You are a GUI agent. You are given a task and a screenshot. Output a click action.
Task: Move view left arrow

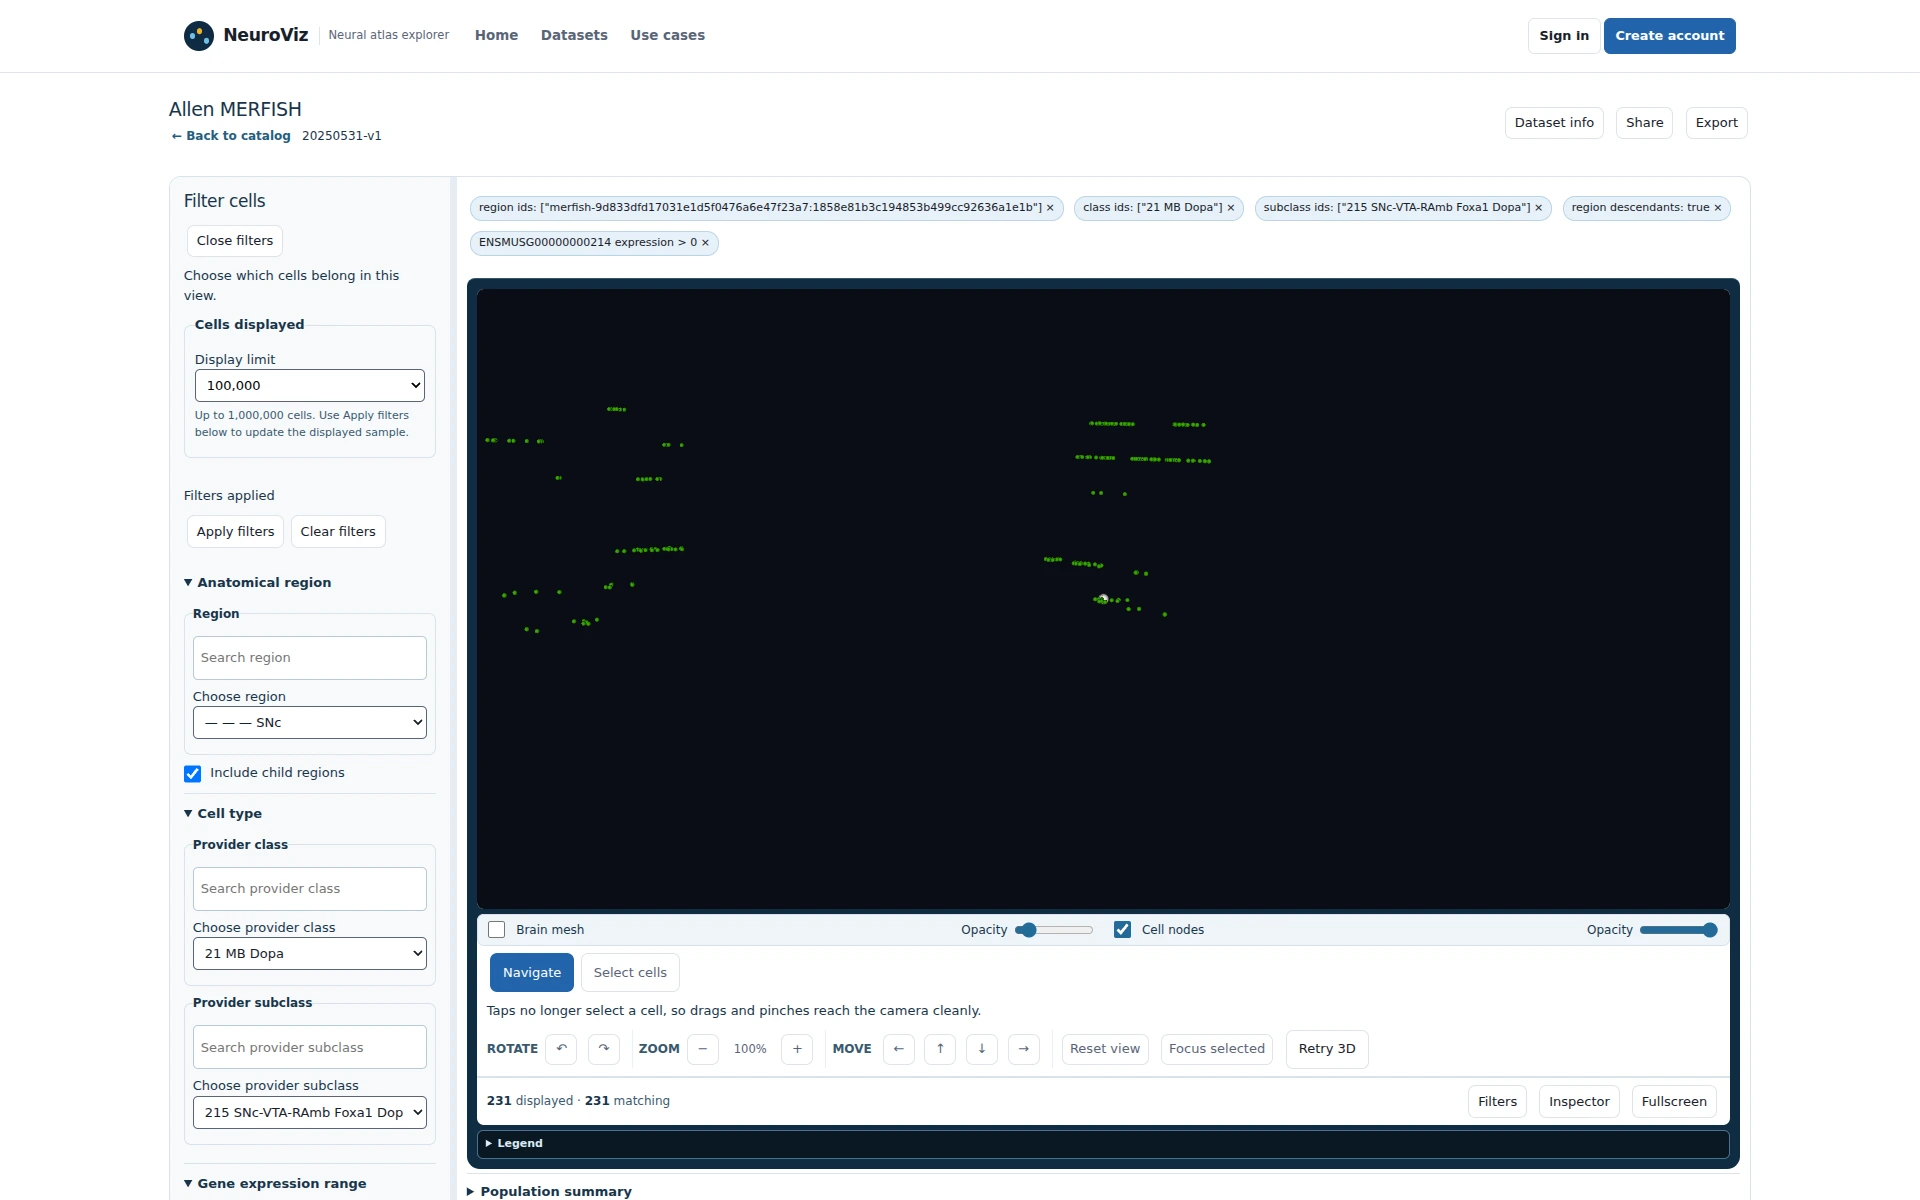click(x=899, y=1049)
